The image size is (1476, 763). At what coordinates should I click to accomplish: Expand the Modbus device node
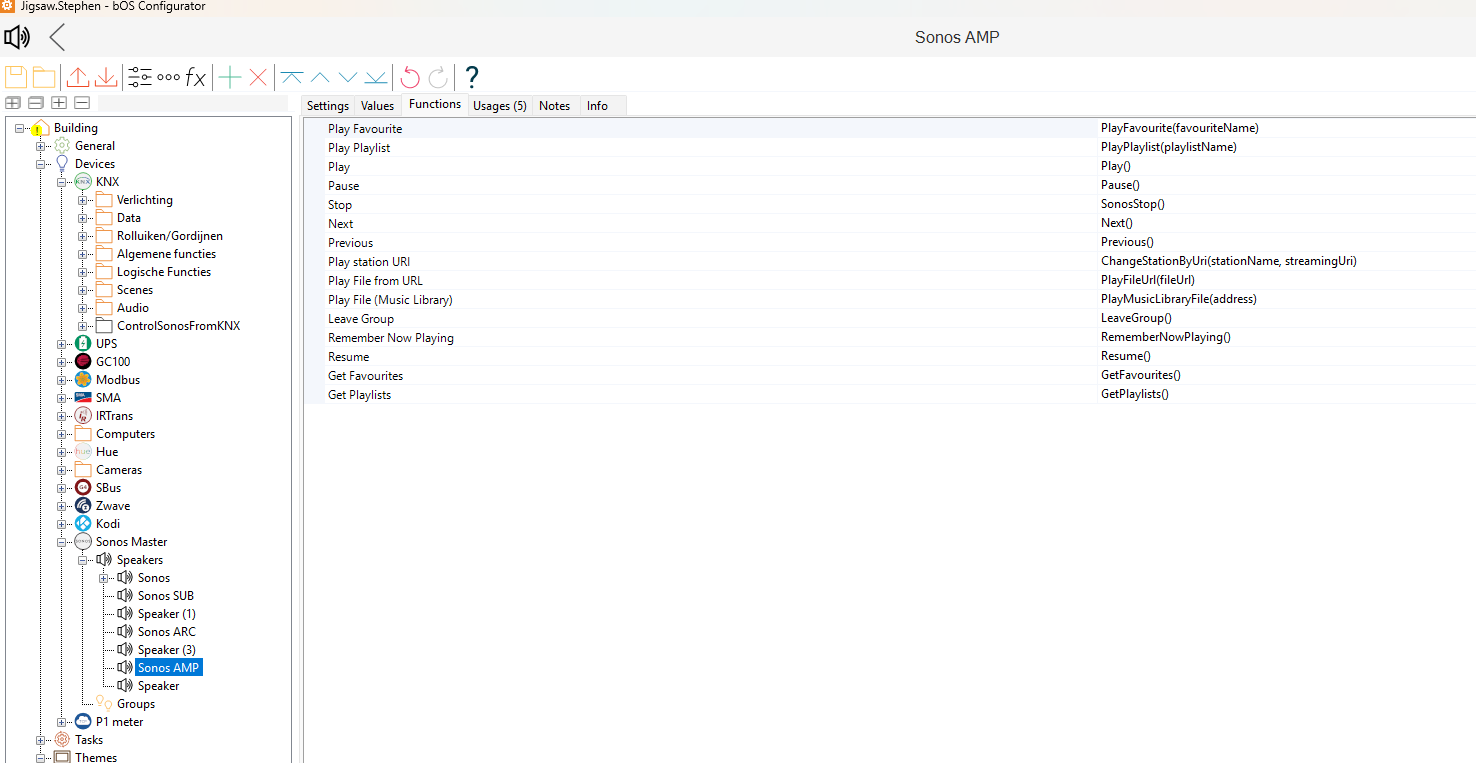point(62,380)
